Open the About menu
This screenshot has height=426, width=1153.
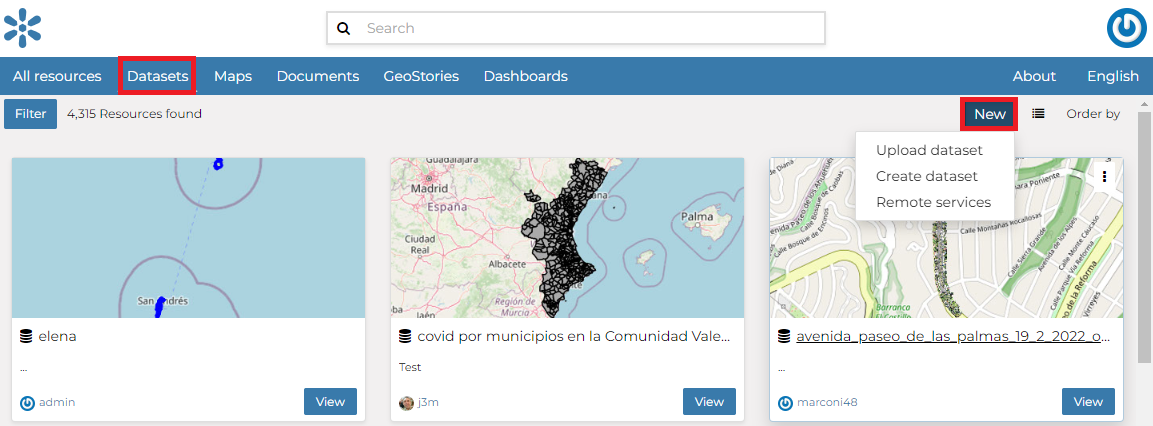[x=1034, y=77]
